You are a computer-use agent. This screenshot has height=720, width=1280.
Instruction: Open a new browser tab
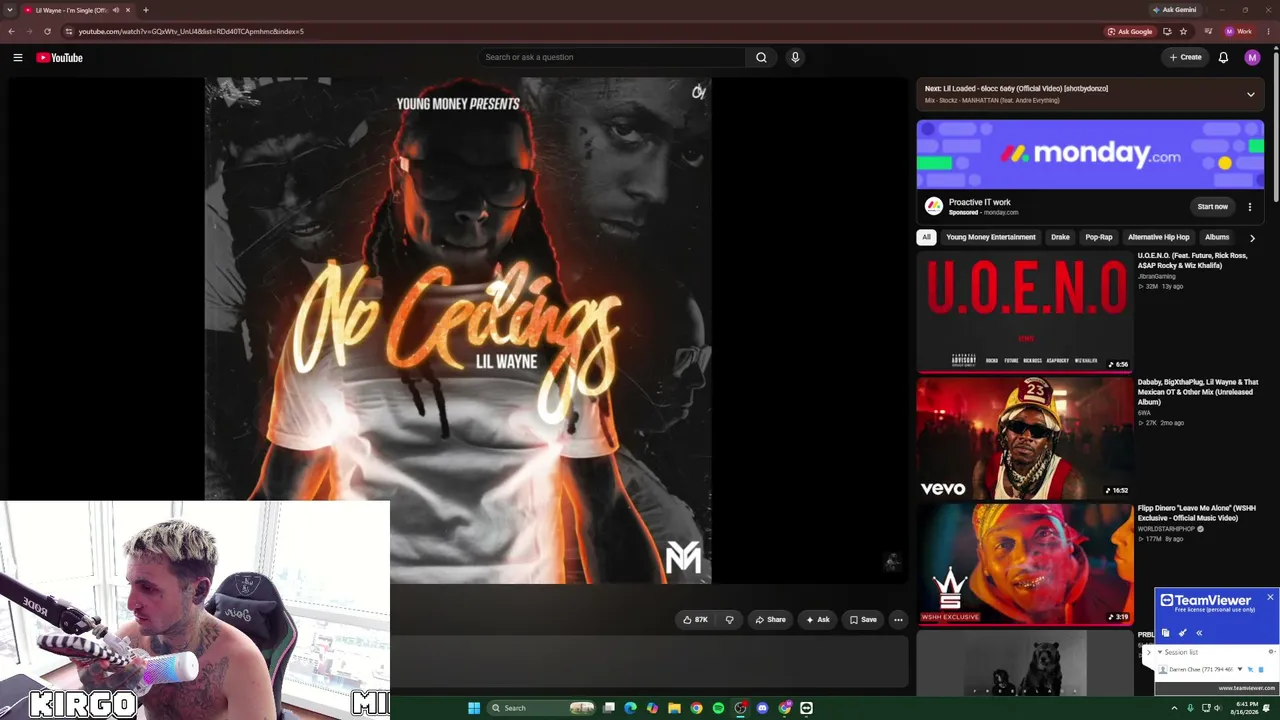146,10
